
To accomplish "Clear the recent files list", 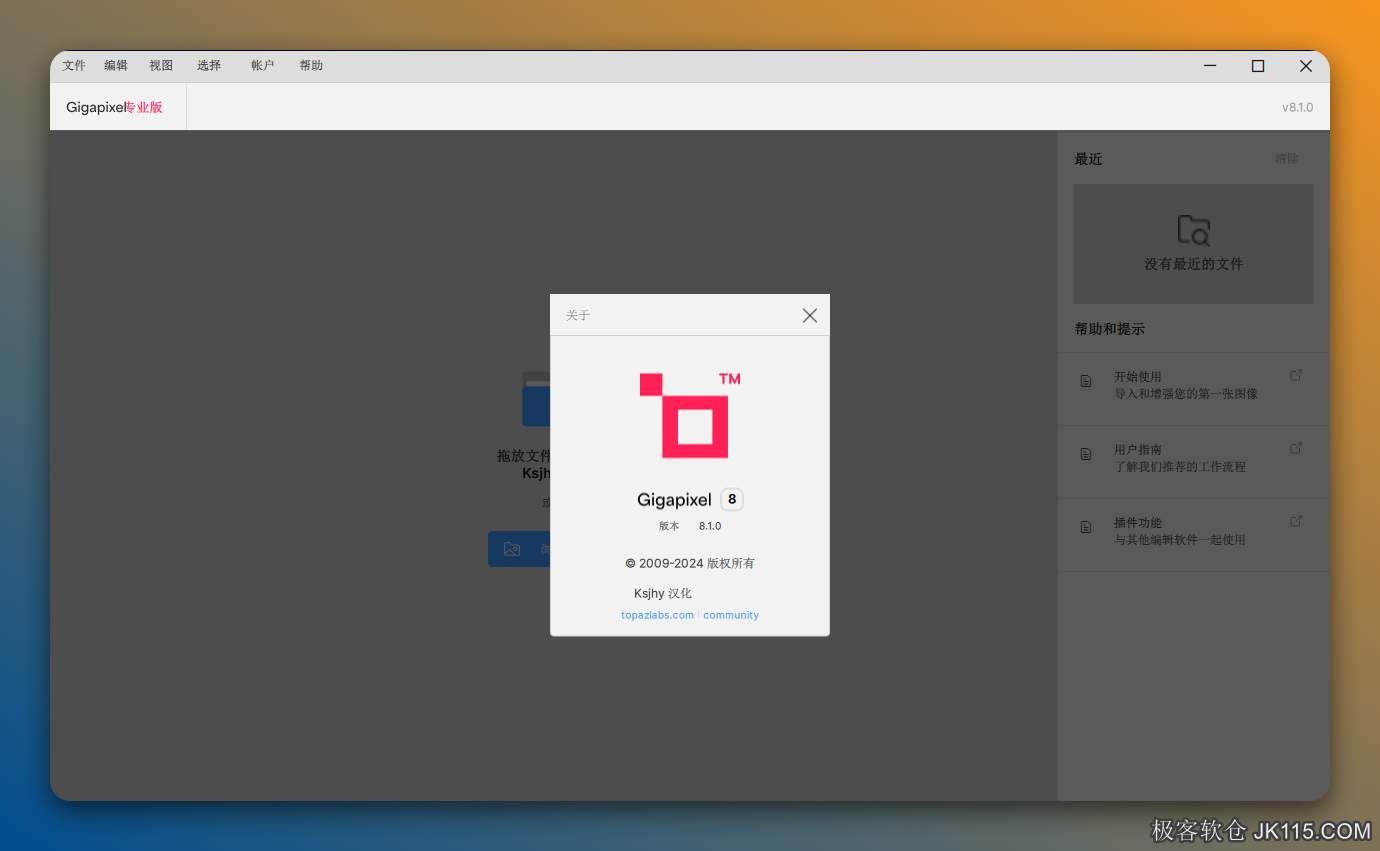I will (x=1287, y=159).
